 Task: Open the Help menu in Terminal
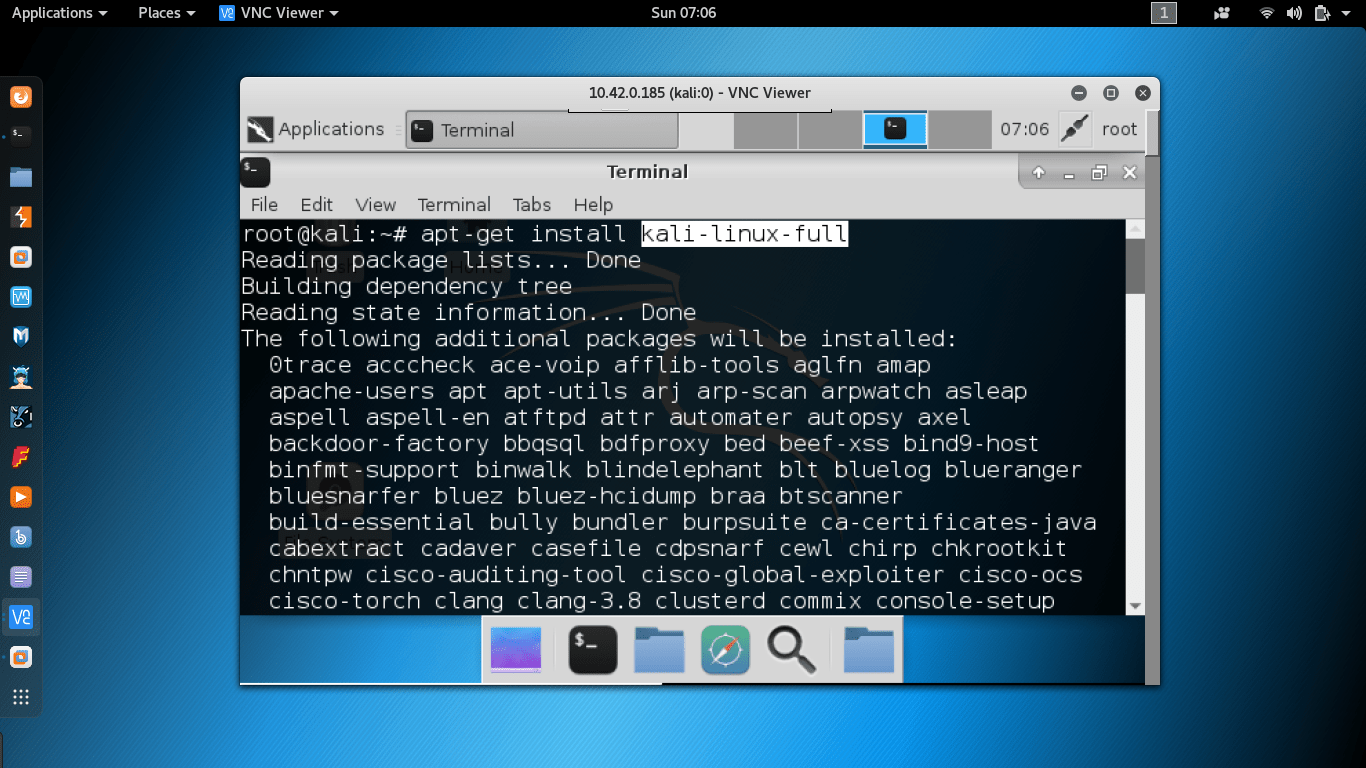(x=593, y=205)
